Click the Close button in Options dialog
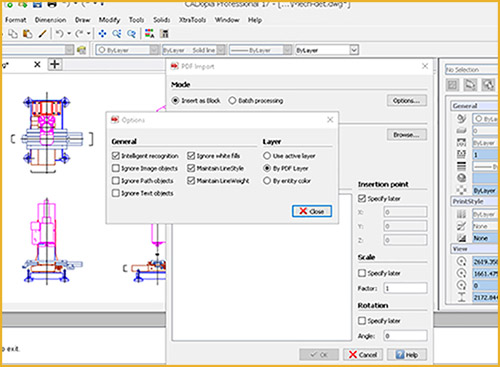The height and width of the screenshot is (367, 500). (312, 211)
